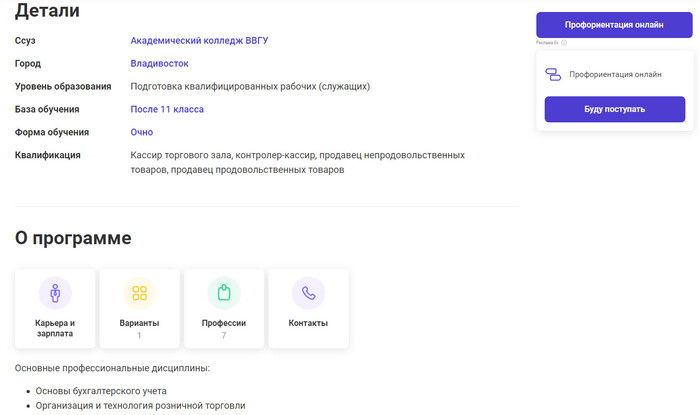Open the Контакты phone icon
Screen dimensions: 700x415
(x=308, y=293)
